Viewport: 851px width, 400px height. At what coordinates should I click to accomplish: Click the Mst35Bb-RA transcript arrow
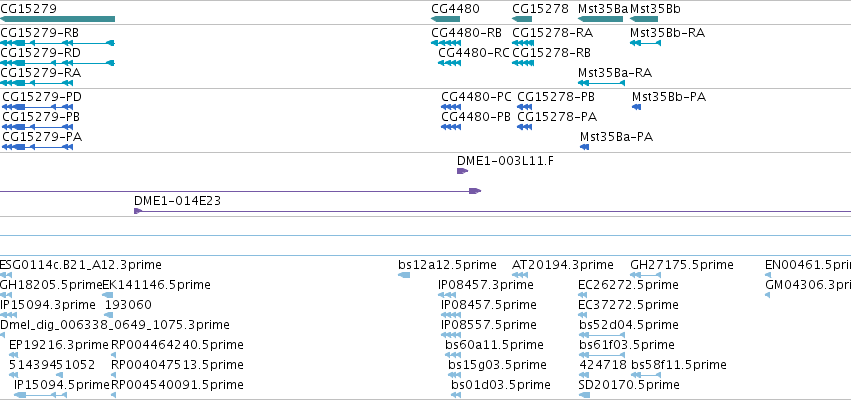click(x=645, y=43)
